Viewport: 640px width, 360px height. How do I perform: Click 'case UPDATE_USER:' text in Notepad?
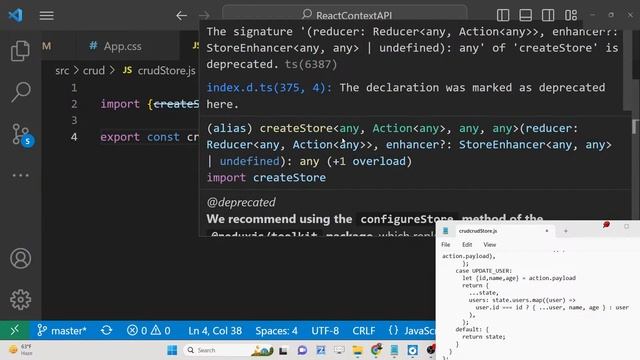[484, 271]
